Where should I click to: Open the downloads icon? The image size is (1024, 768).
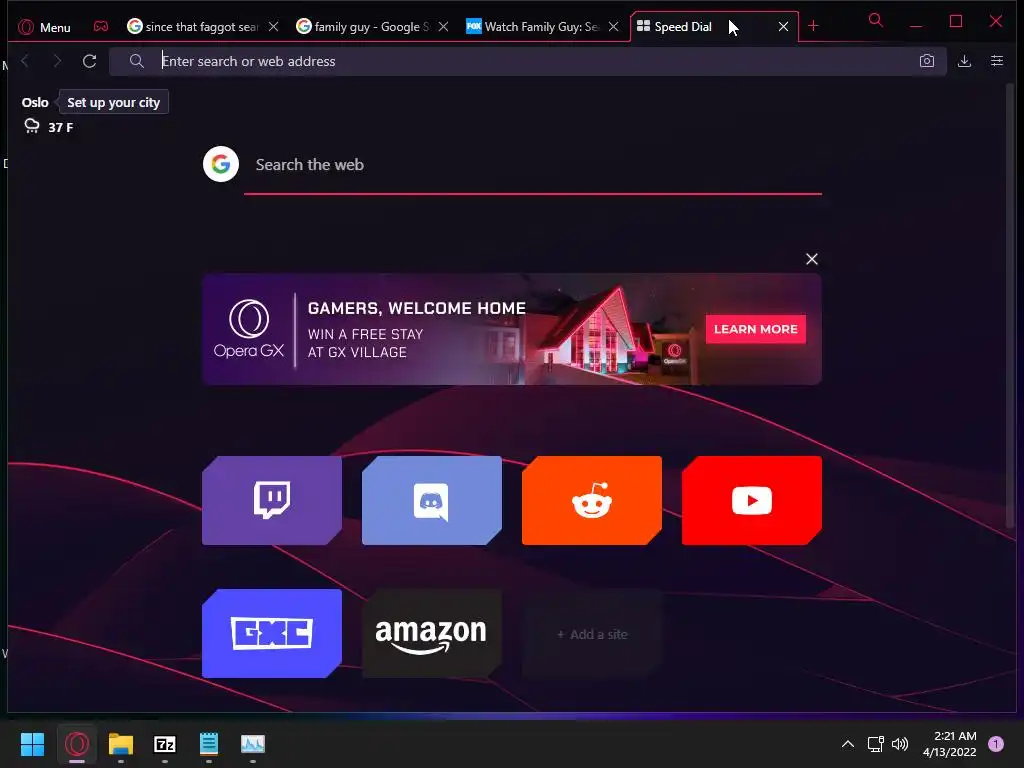[x=964, y=61]
